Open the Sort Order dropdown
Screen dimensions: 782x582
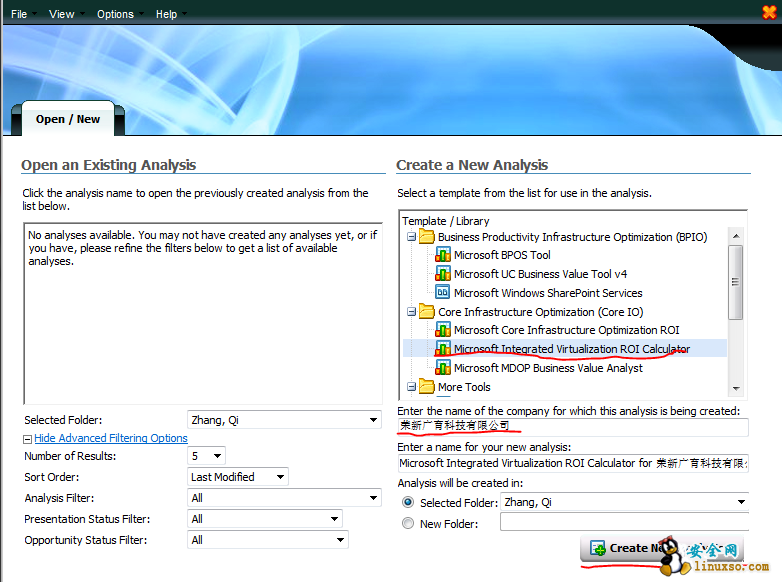point(279,477)
